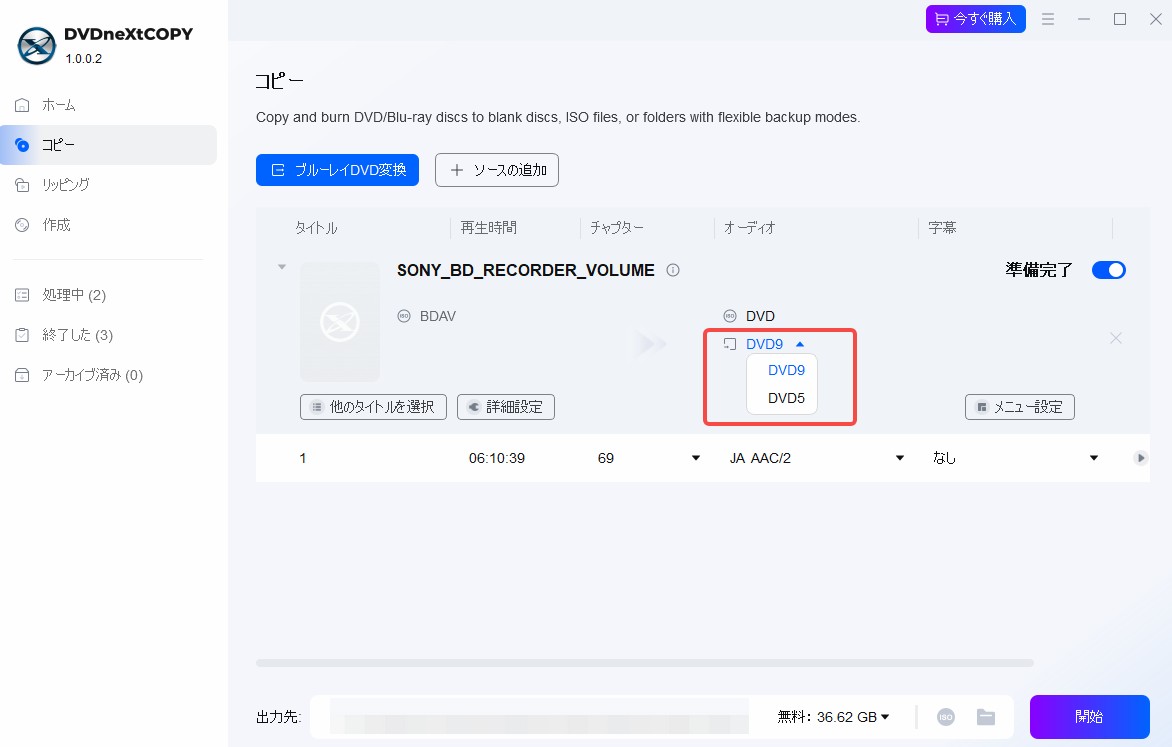The height and width of the screenshot is (747, 1172).
Task: Click 他のタイトルを選択 button
Action: pyautogui.click(x=373, y=407)
